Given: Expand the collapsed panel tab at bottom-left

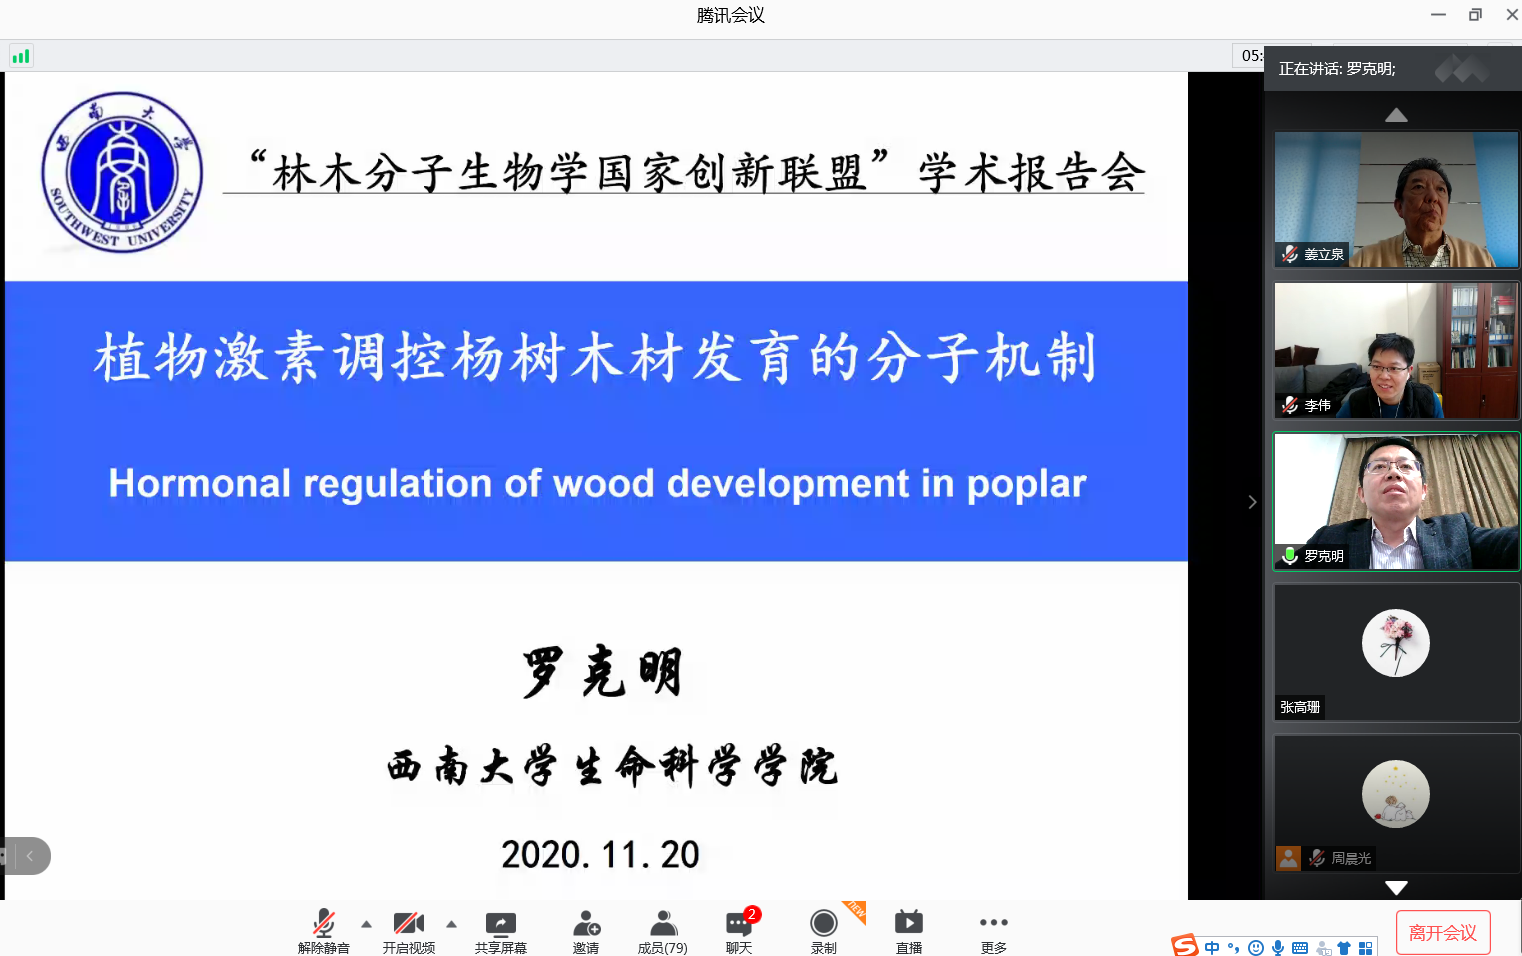Looking at the screenshot, I should [x=28, y=856].
